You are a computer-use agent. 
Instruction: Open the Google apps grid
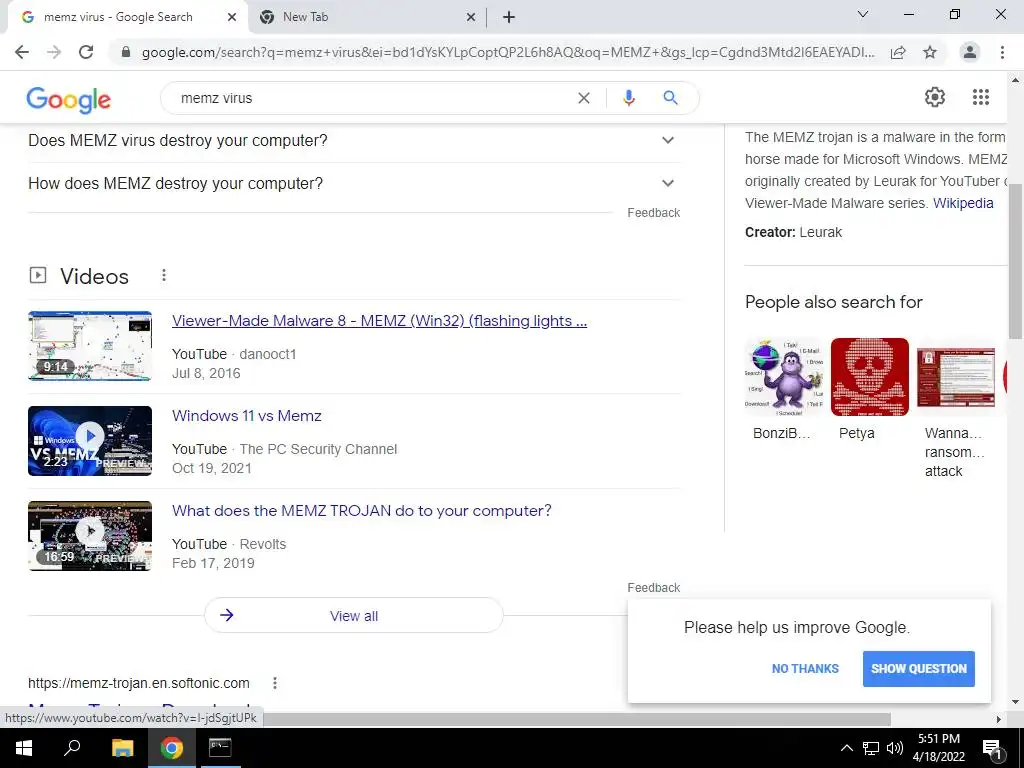(x=981, y=97)
